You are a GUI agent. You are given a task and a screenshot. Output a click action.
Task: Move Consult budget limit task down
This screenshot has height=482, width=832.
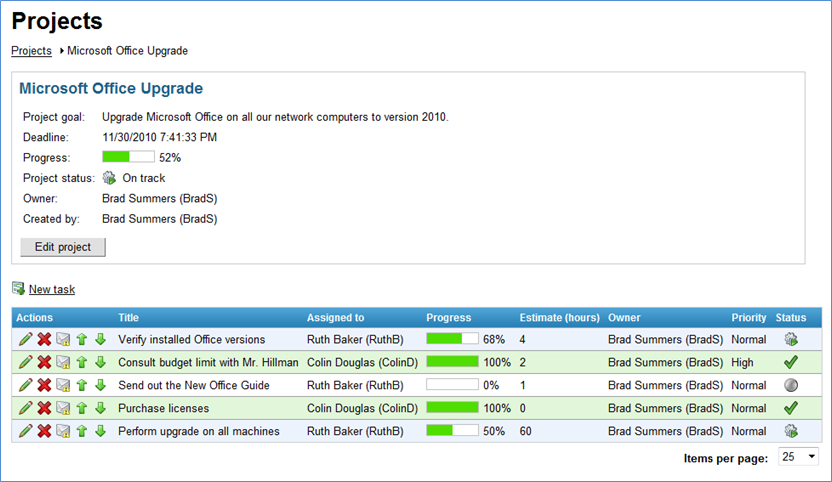coord(100,362)
